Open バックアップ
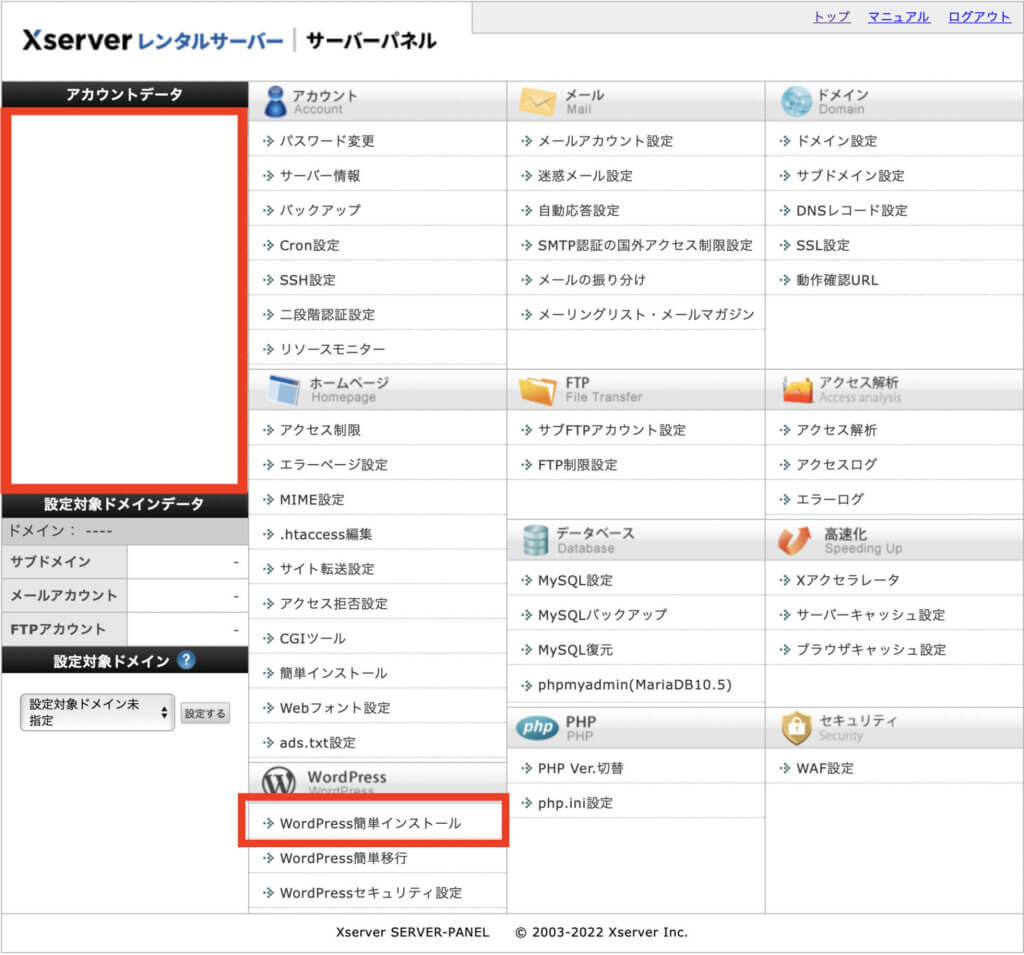This screenshot has height=955, width=1024. point(320,210)
